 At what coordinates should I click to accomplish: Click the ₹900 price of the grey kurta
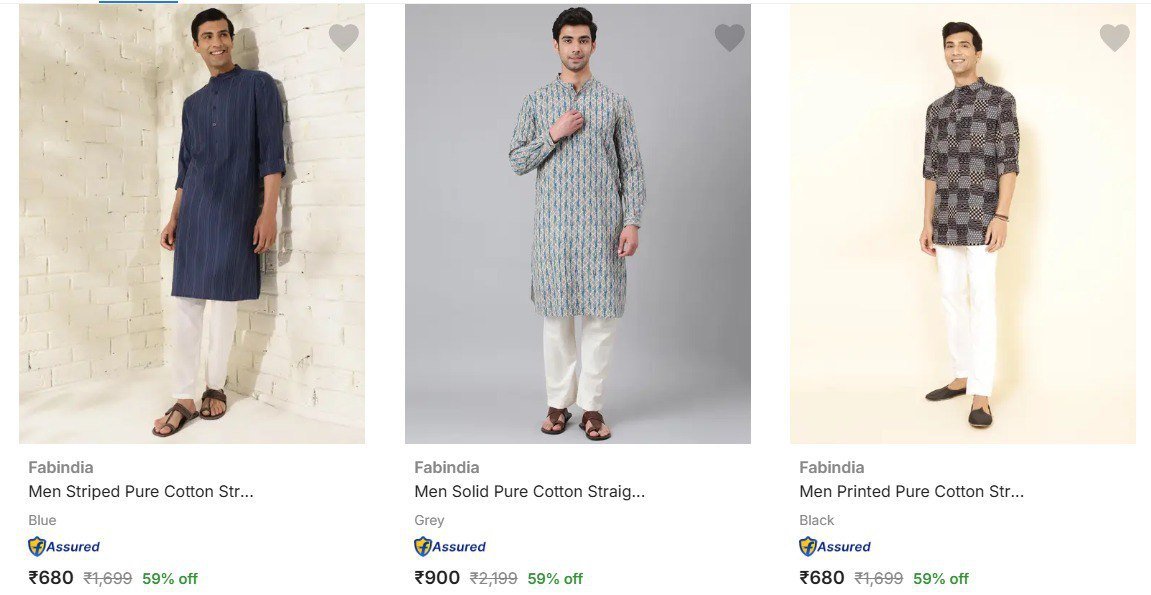(x=437, y=578)
